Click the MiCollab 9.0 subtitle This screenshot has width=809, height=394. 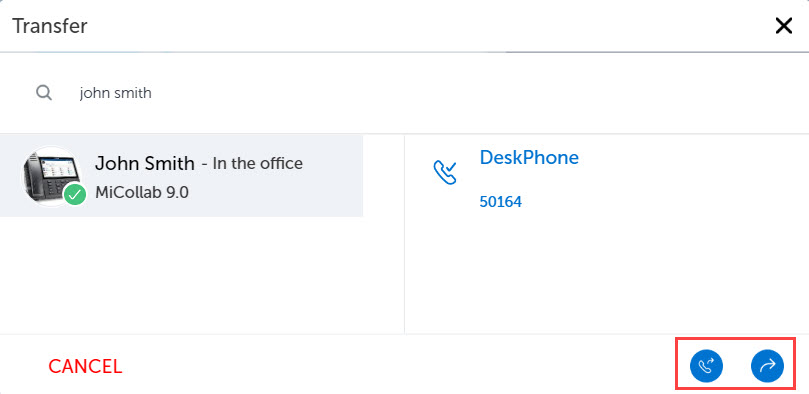142,192
